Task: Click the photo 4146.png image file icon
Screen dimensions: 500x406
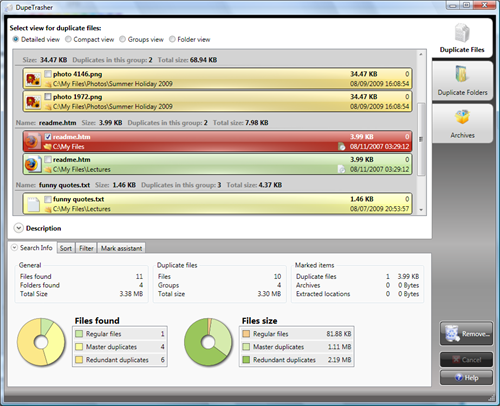Action: coord(33,79)
